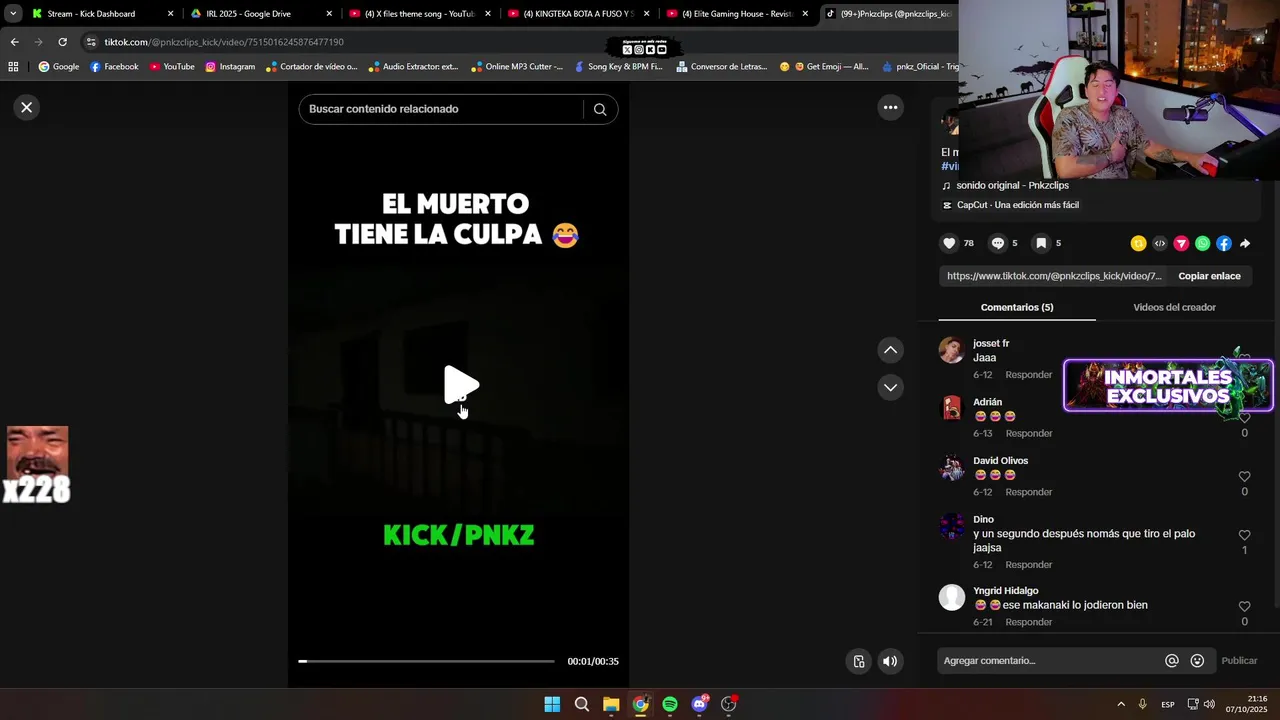Screen dimensions: 1280x720
Task: Reply to David Olivos's comment
Action: point(1029,492)
